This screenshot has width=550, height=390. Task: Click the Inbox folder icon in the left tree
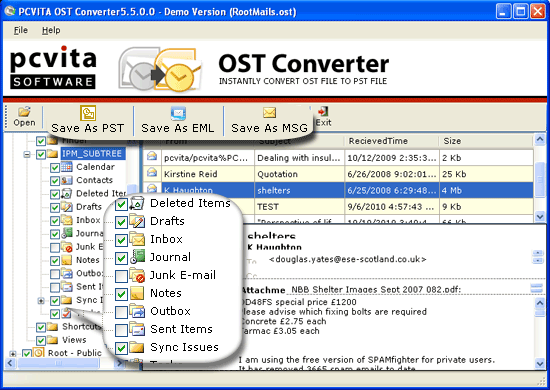pyautogui.click(x=67, y=220)
